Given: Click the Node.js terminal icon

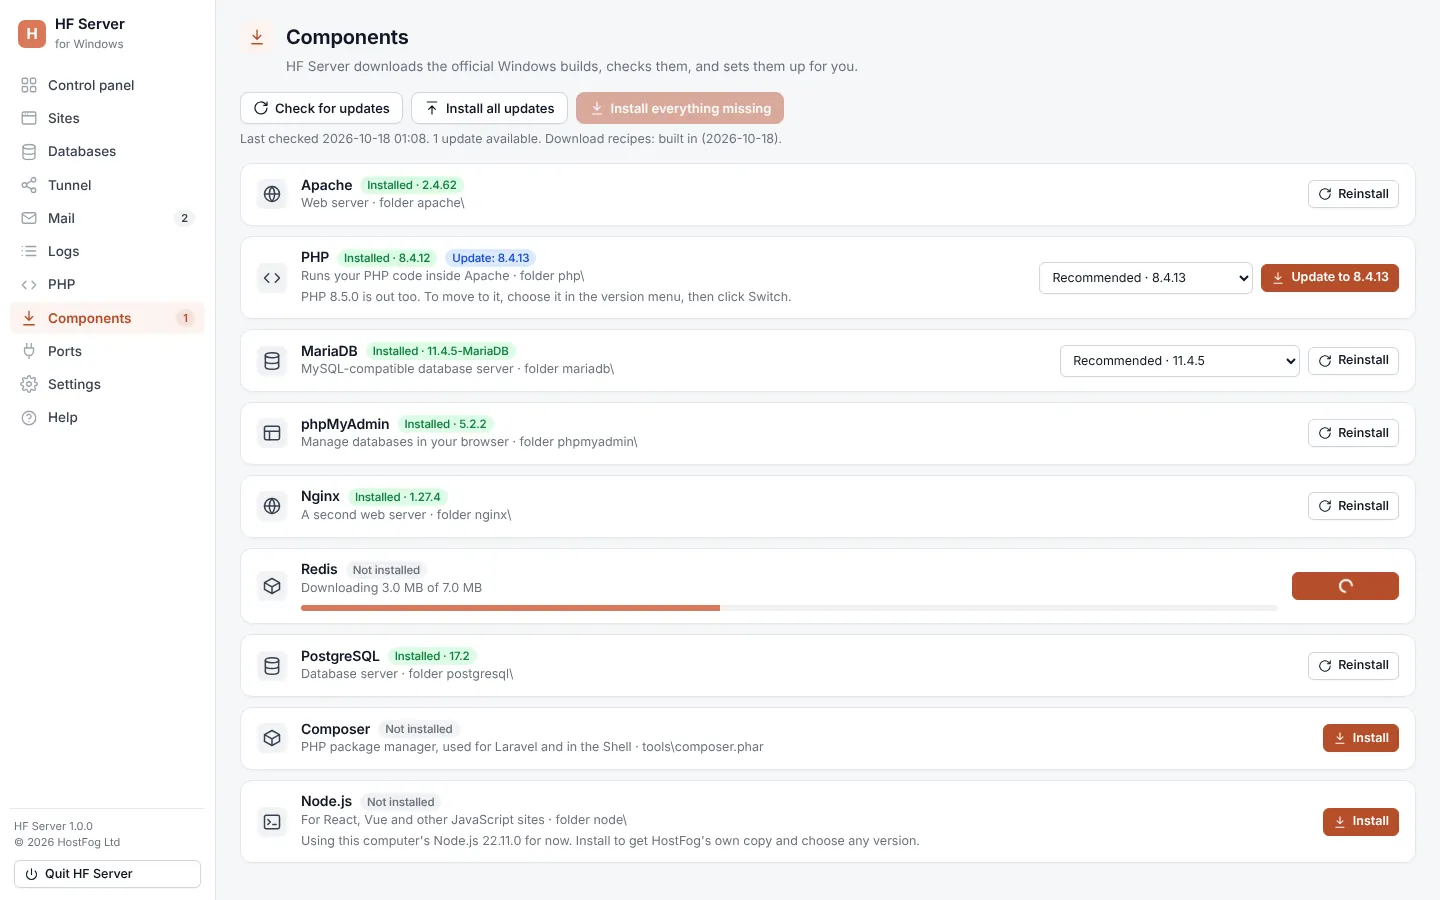Looking at the screenshot, I should click(272, 822).
